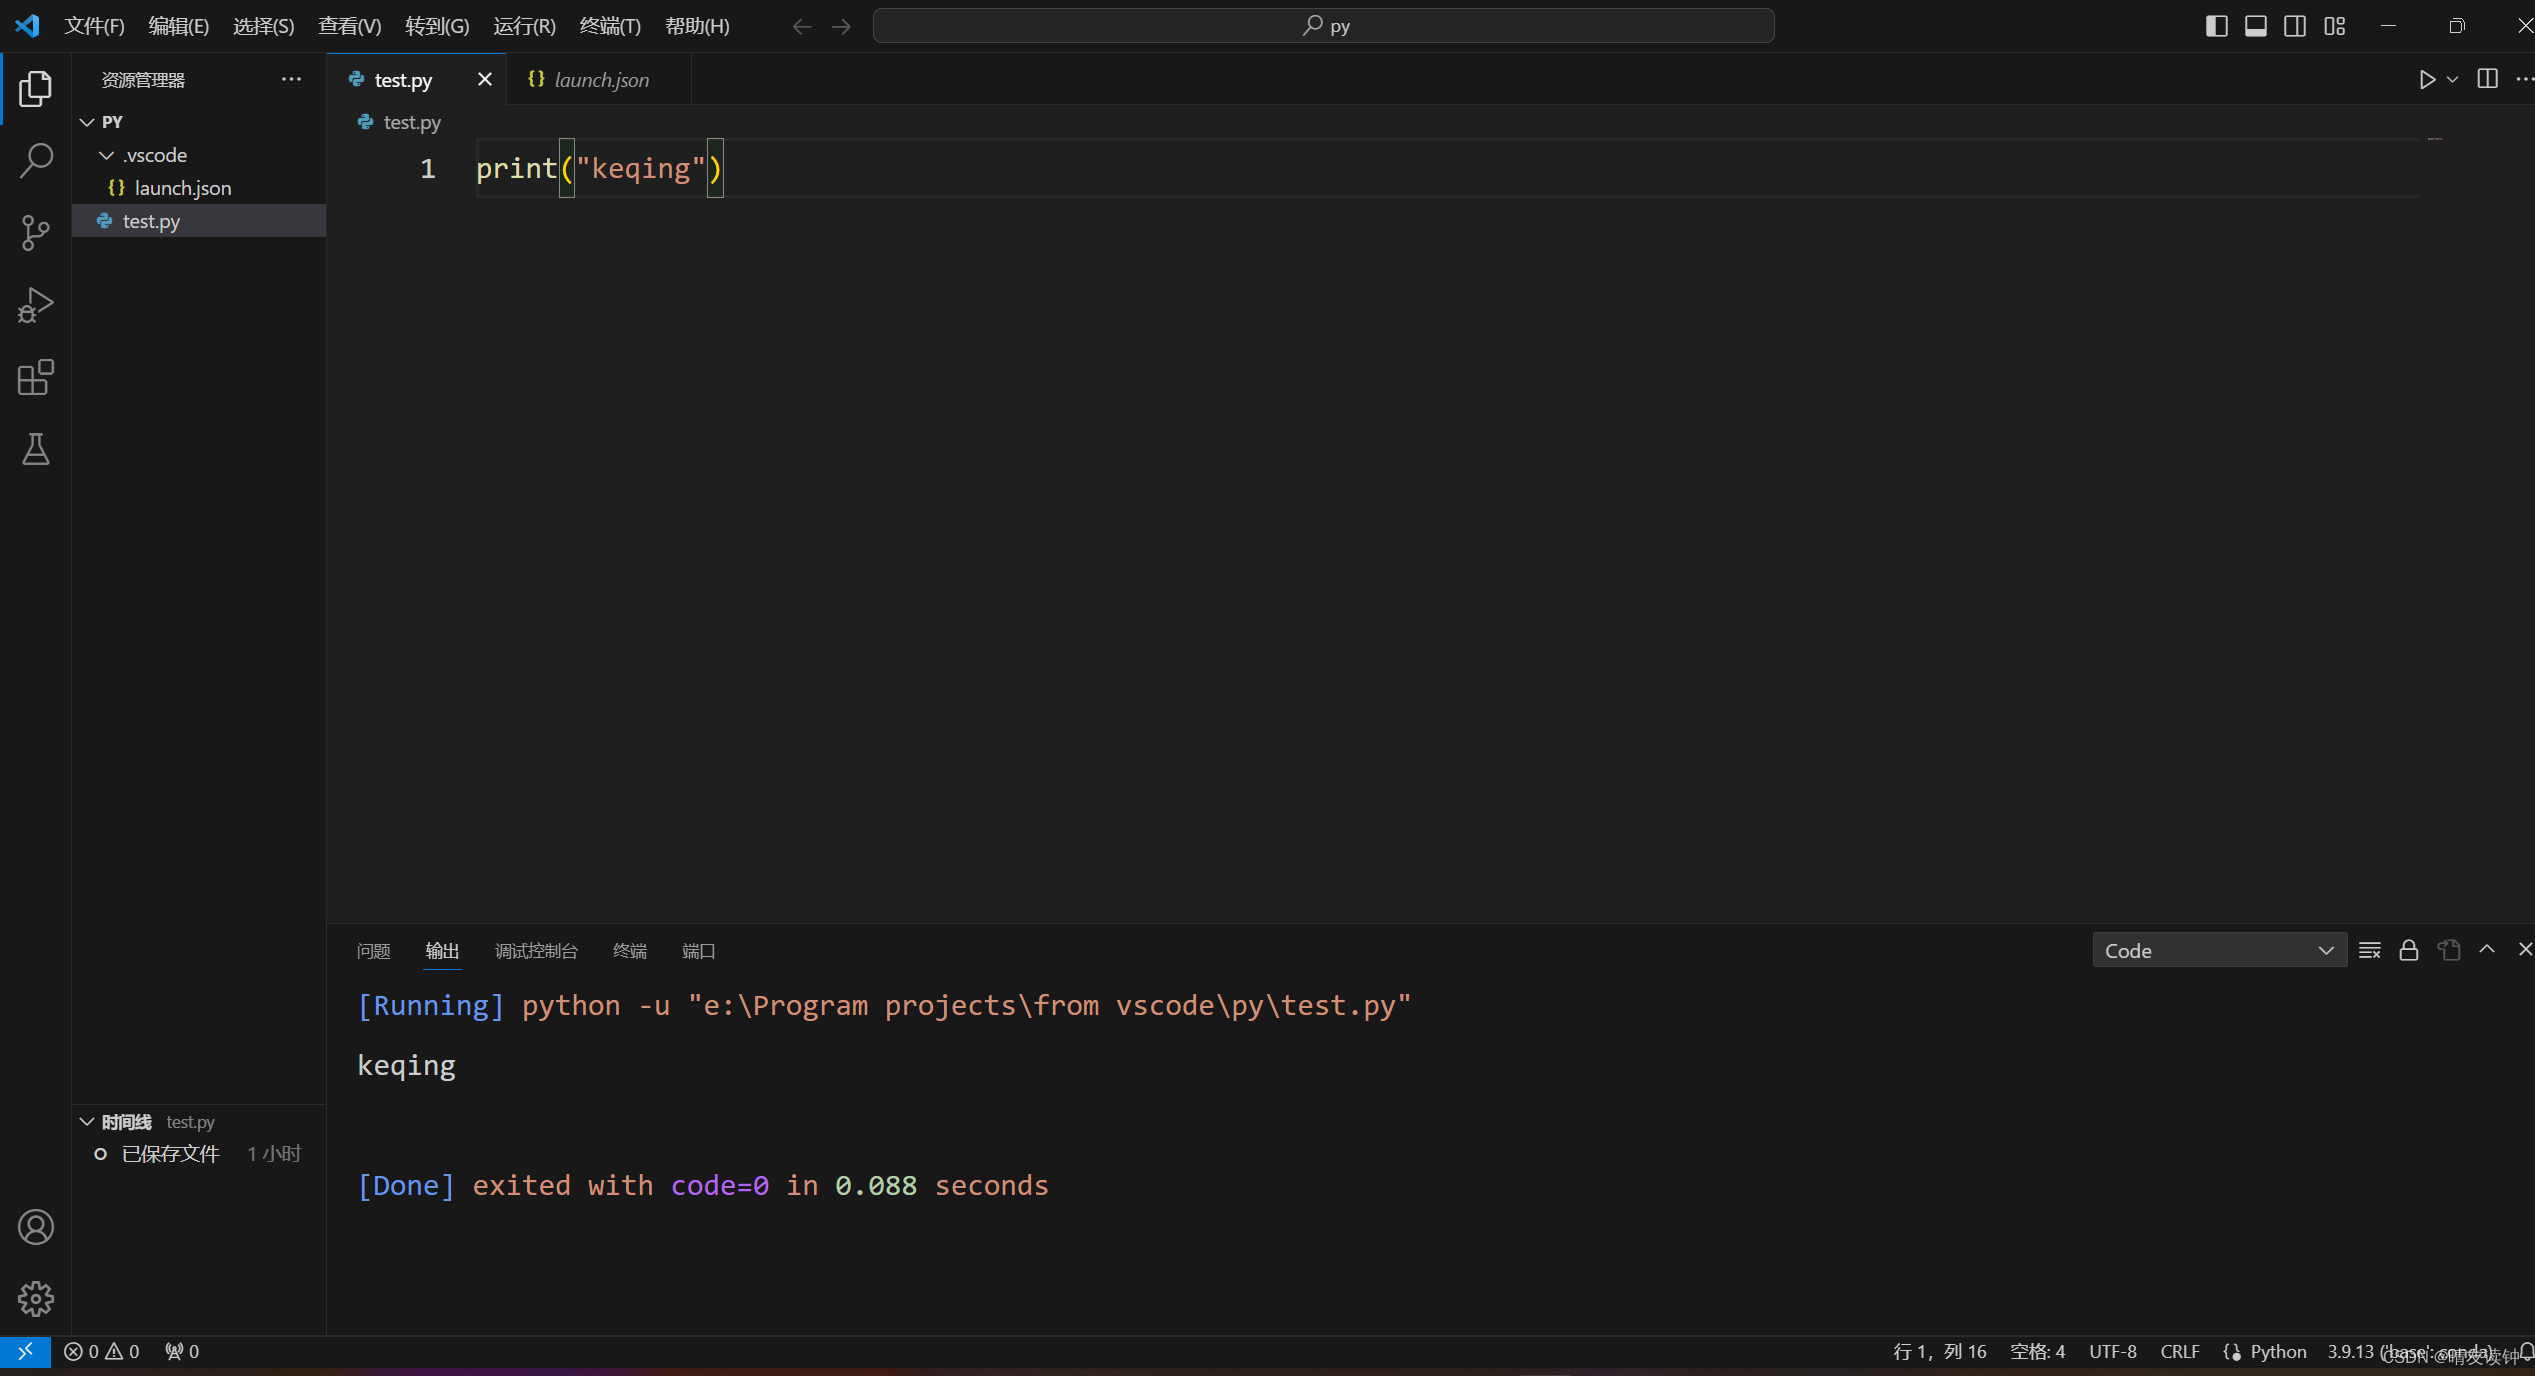Expand the PY workspace root folder
The height and width of the screenshot is (1376, 2535).
tap(88, 119)
